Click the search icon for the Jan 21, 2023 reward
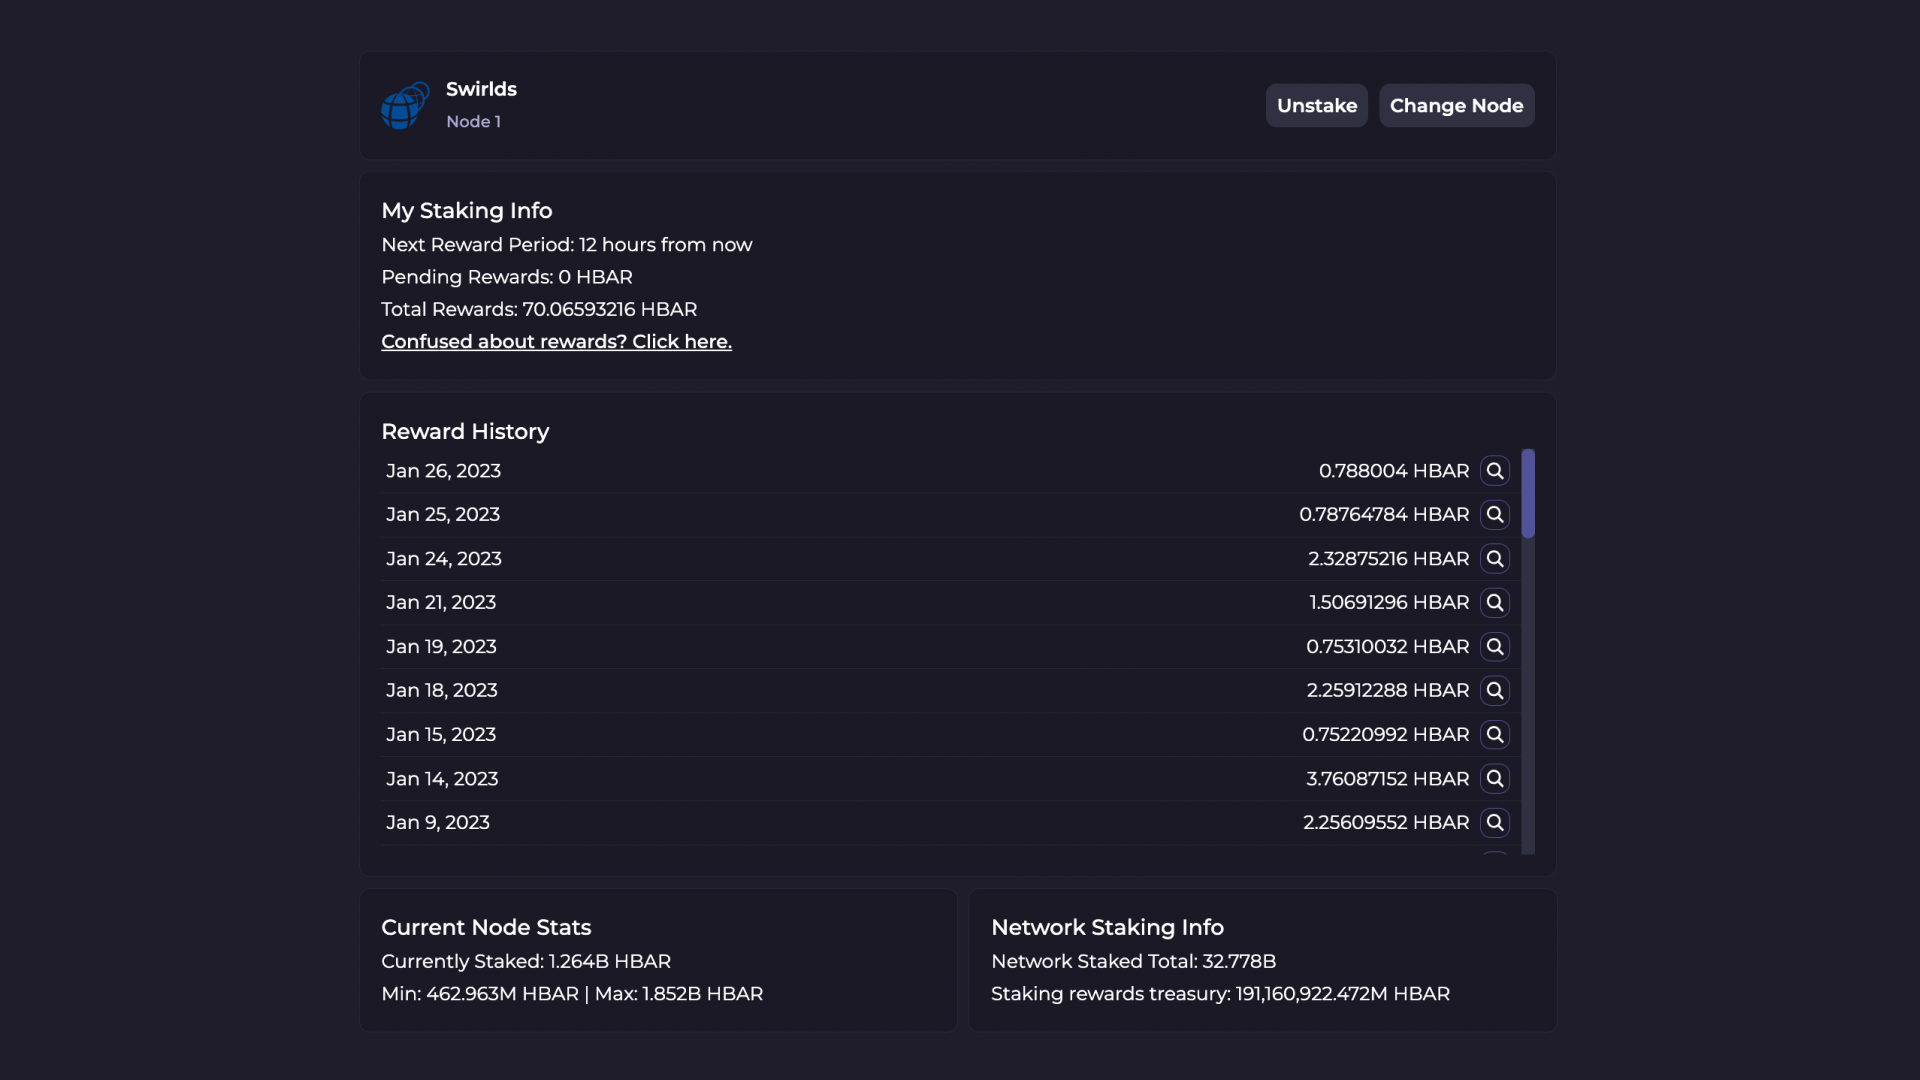 [x=1494, y=603]
